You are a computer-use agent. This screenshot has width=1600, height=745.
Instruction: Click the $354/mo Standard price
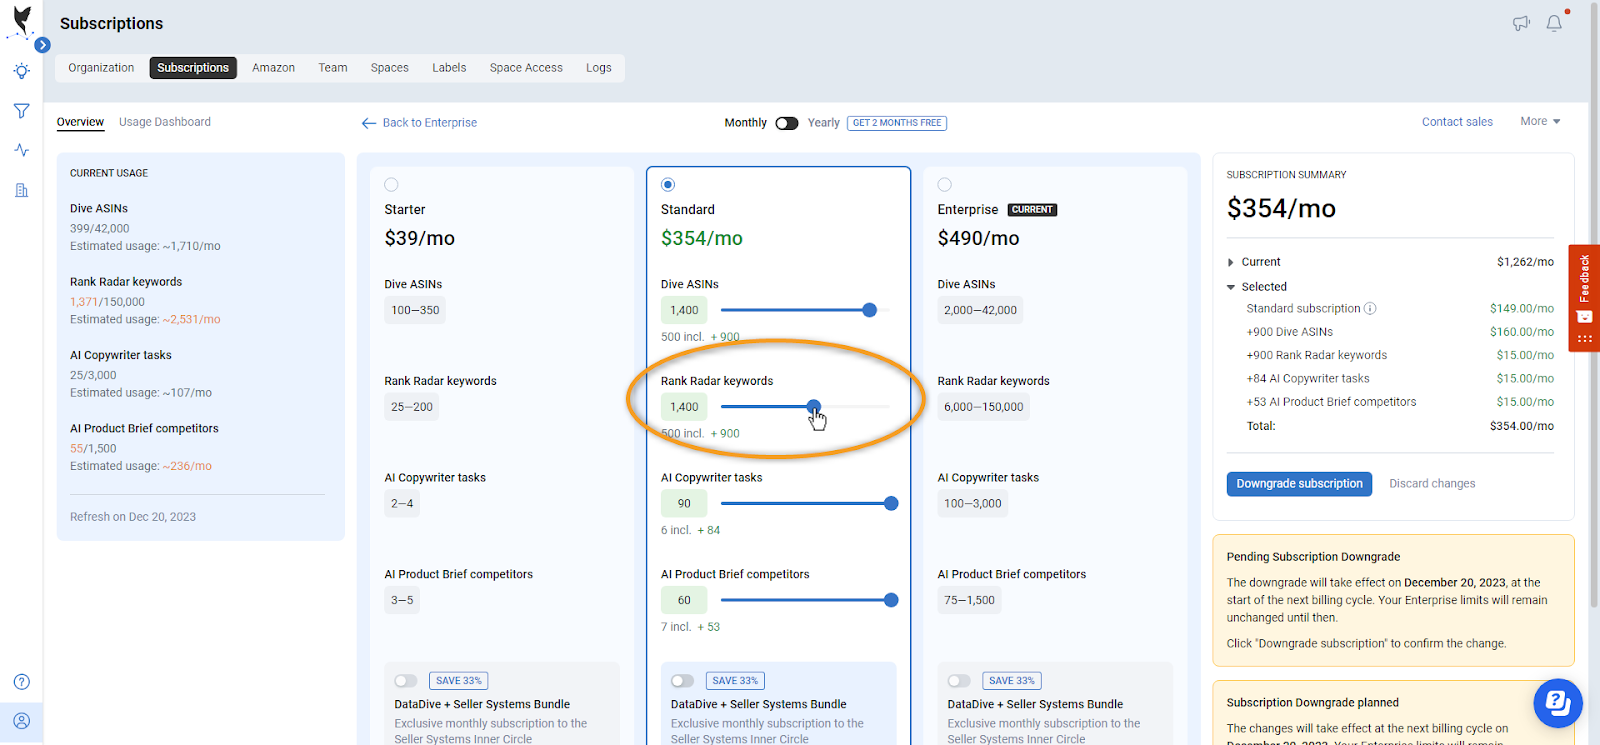click(x=702, y=239)
